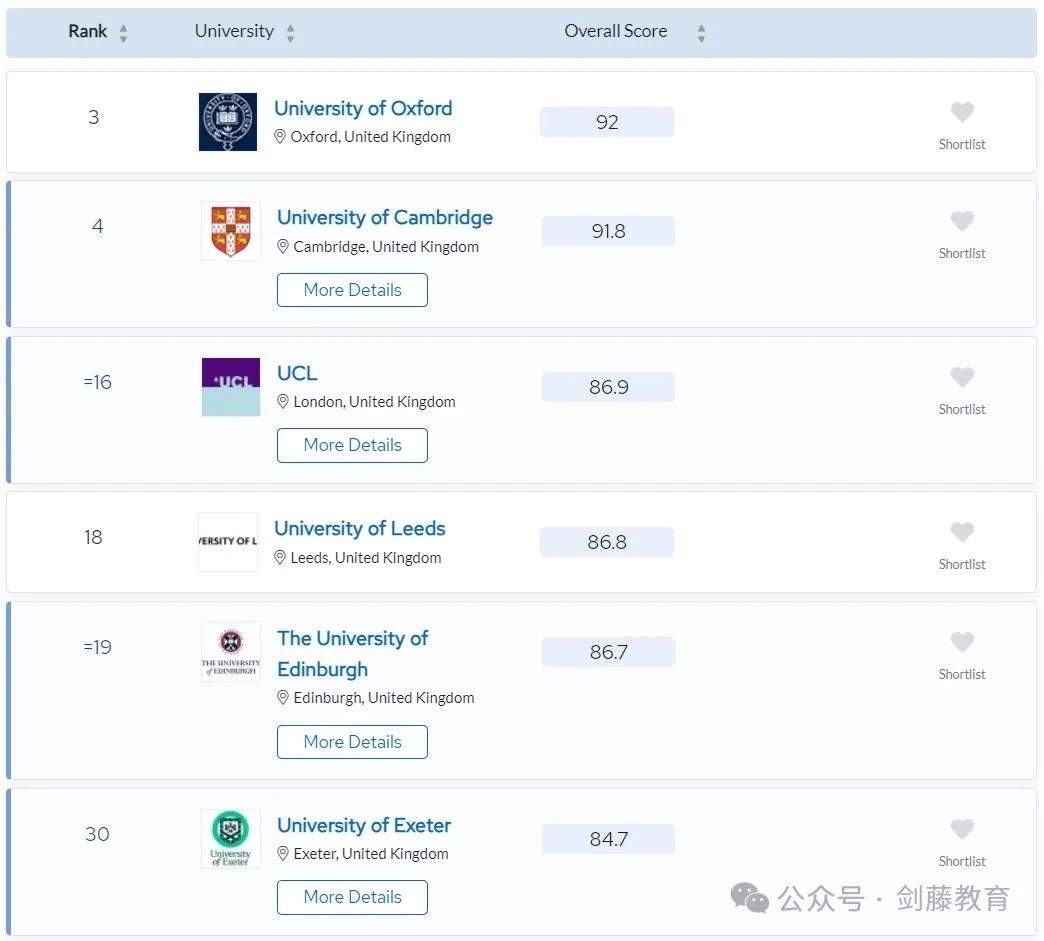Shortlist University of Cambridge heart icon

pos(962,221)
